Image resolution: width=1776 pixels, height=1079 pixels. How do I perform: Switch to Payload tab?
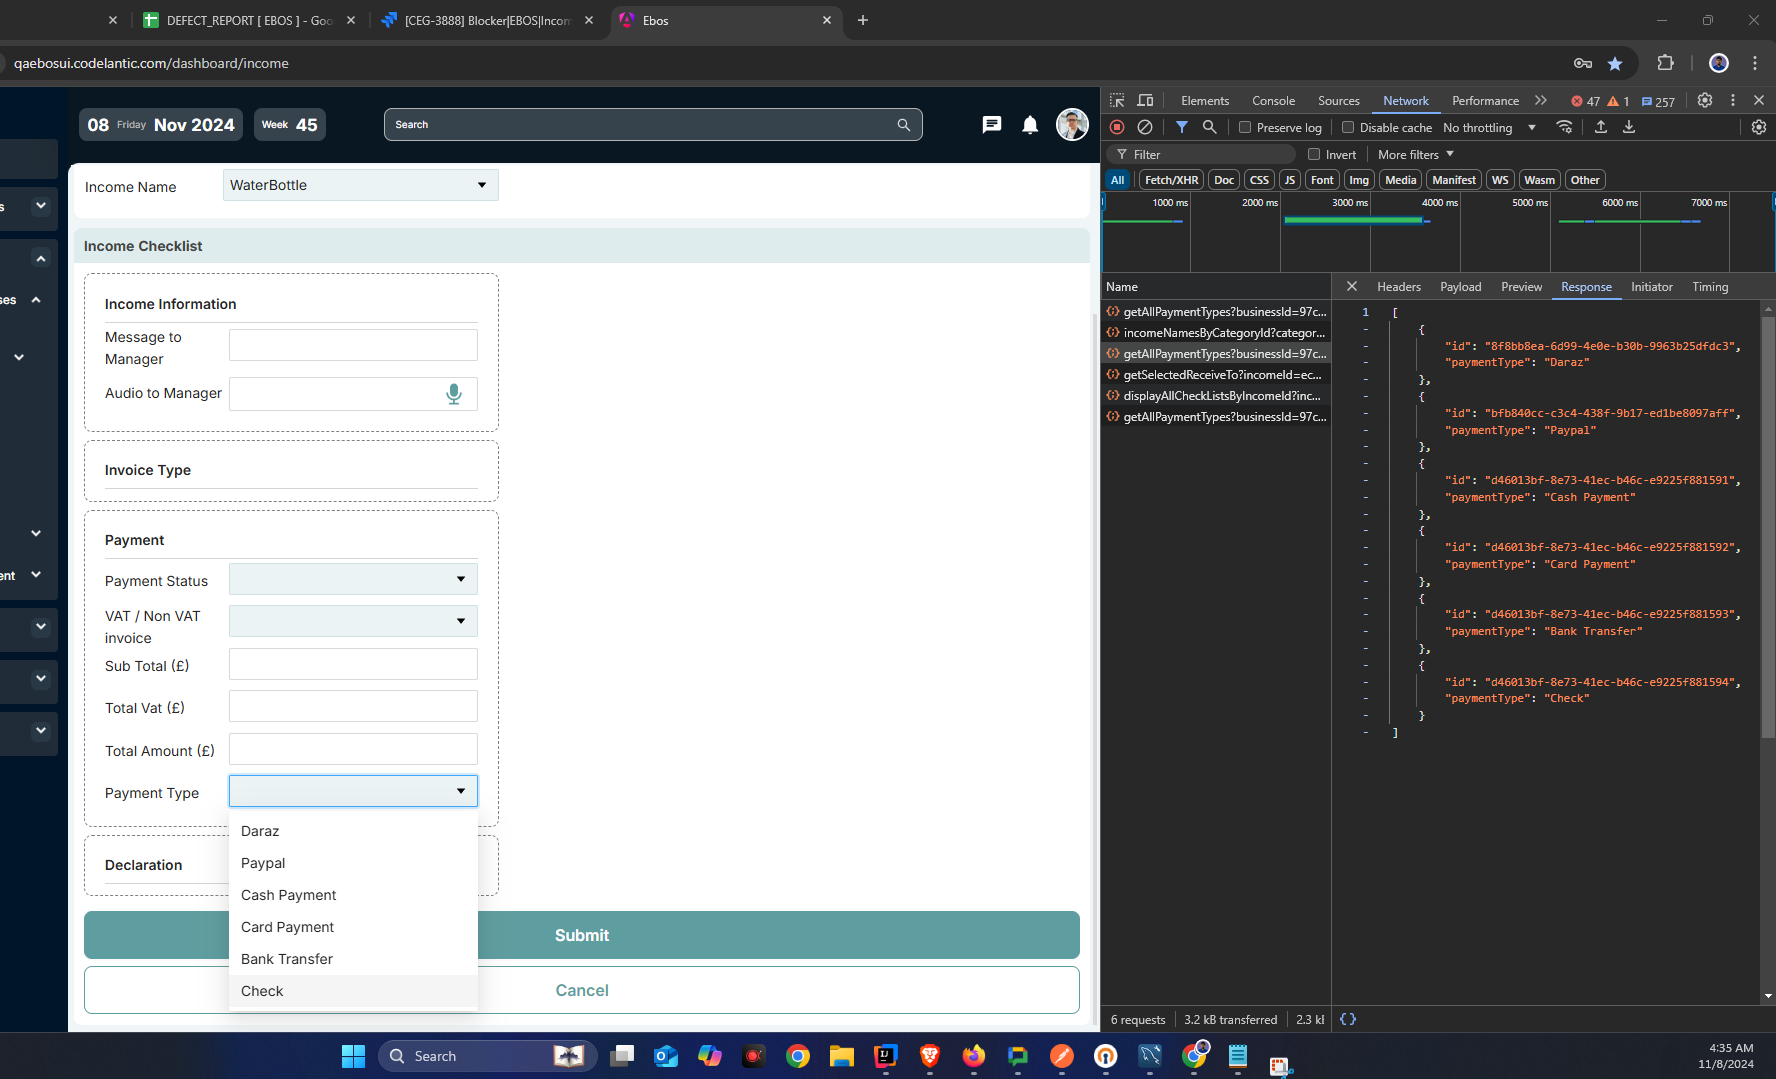click(1460, 287)
